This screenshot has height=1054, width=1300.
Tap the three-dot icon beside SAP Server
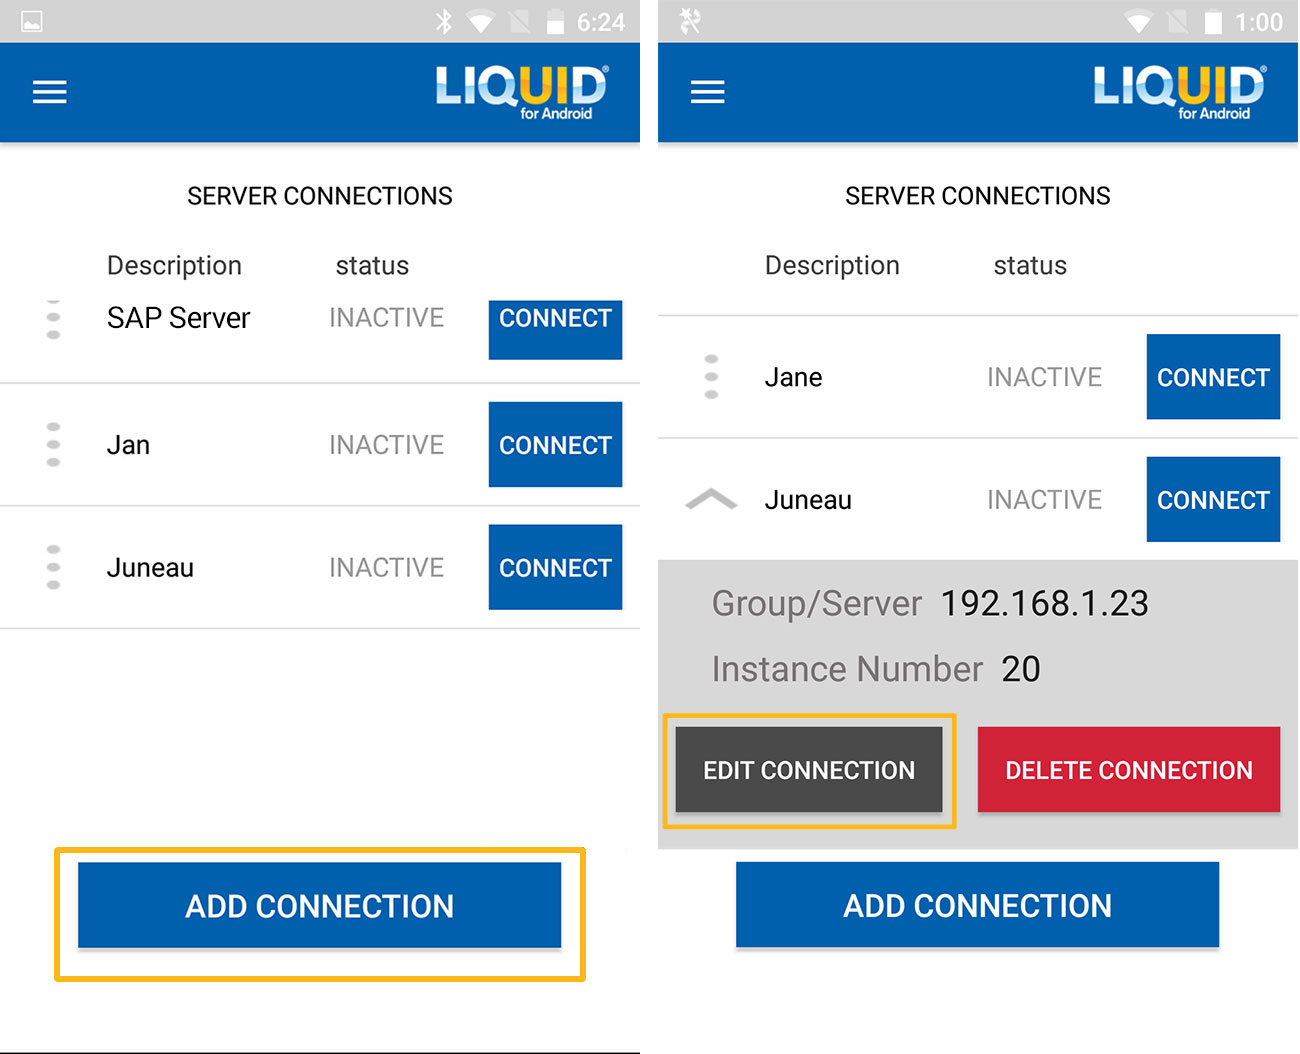54,320
